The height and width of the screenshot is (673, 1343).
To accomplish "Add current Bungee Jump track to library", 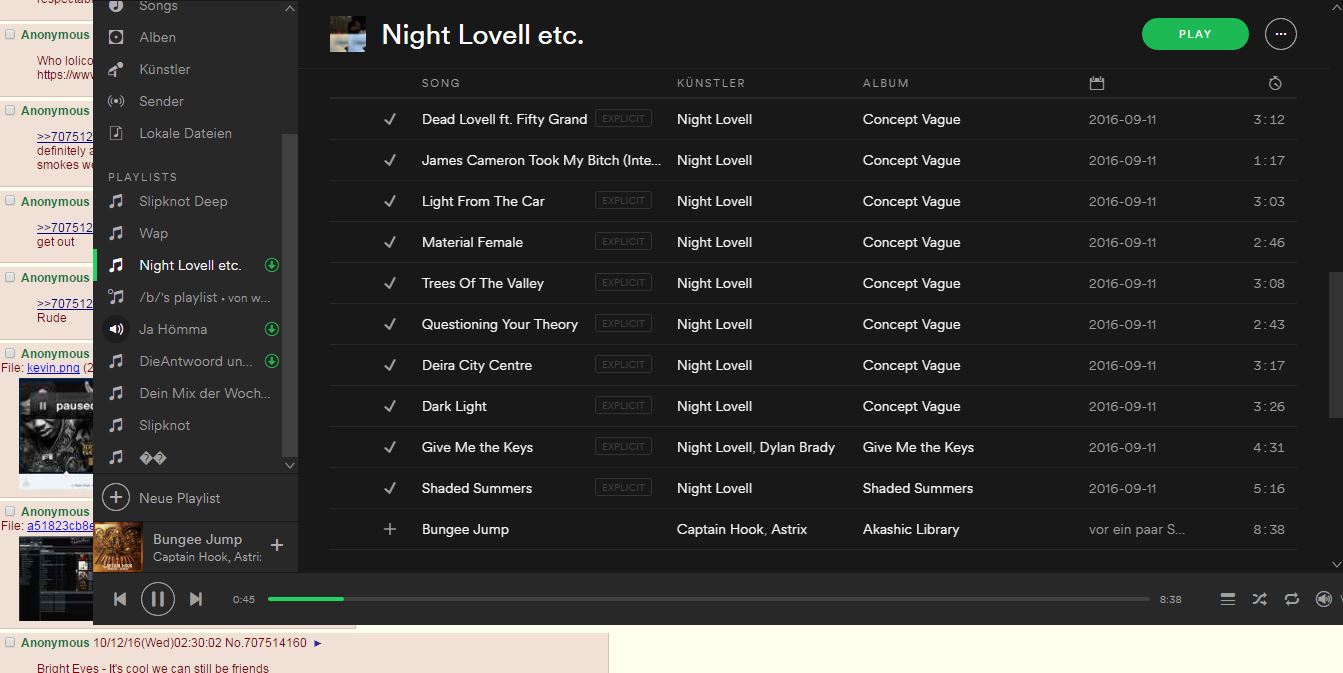I will (277, 545).
